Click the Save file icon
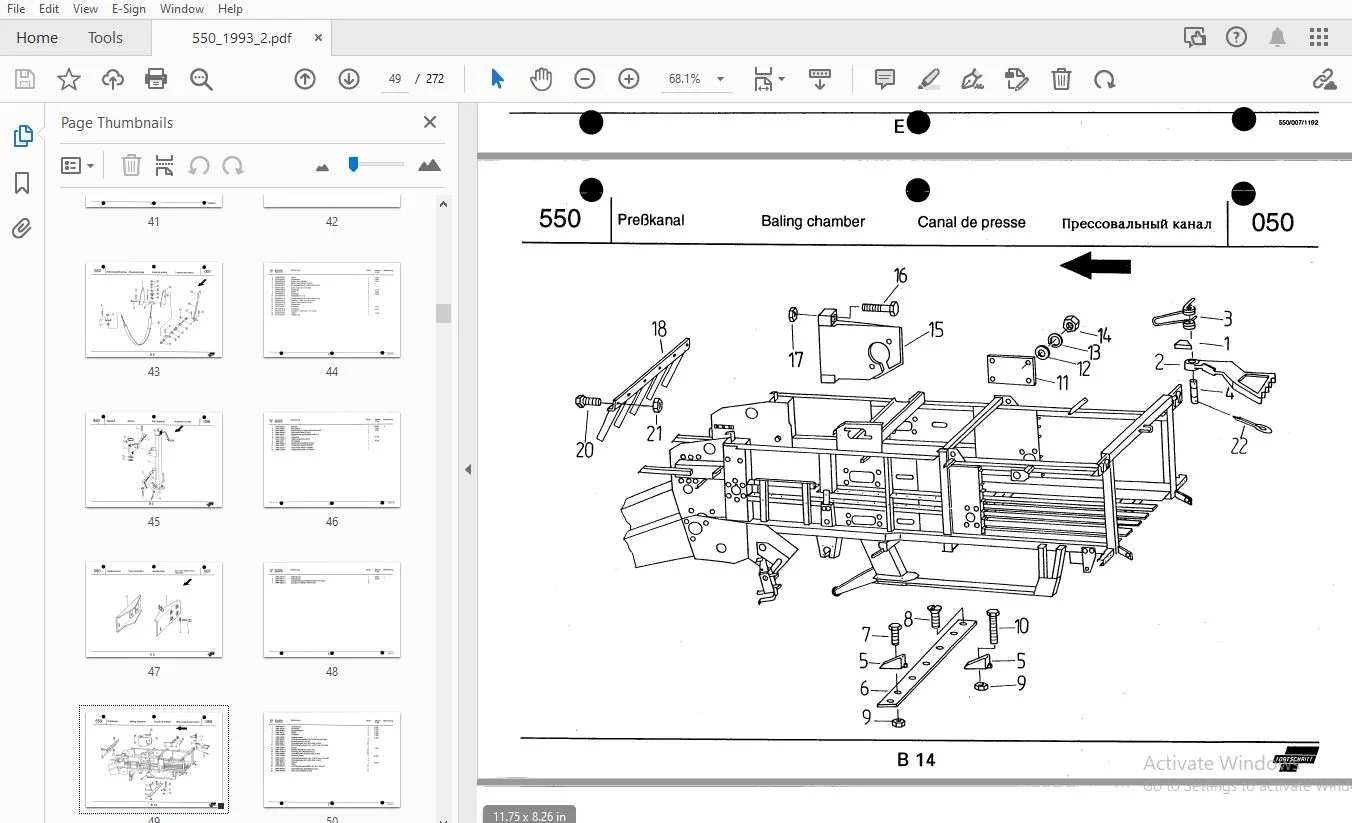1352x823 pixels. click(x=25, y=79)
